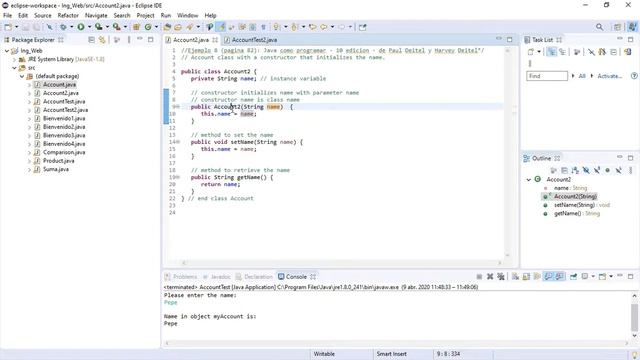The height and width of the screenshot is (360, 640).
Task: Open the Open Perspective icon
Action: (617, 27)
